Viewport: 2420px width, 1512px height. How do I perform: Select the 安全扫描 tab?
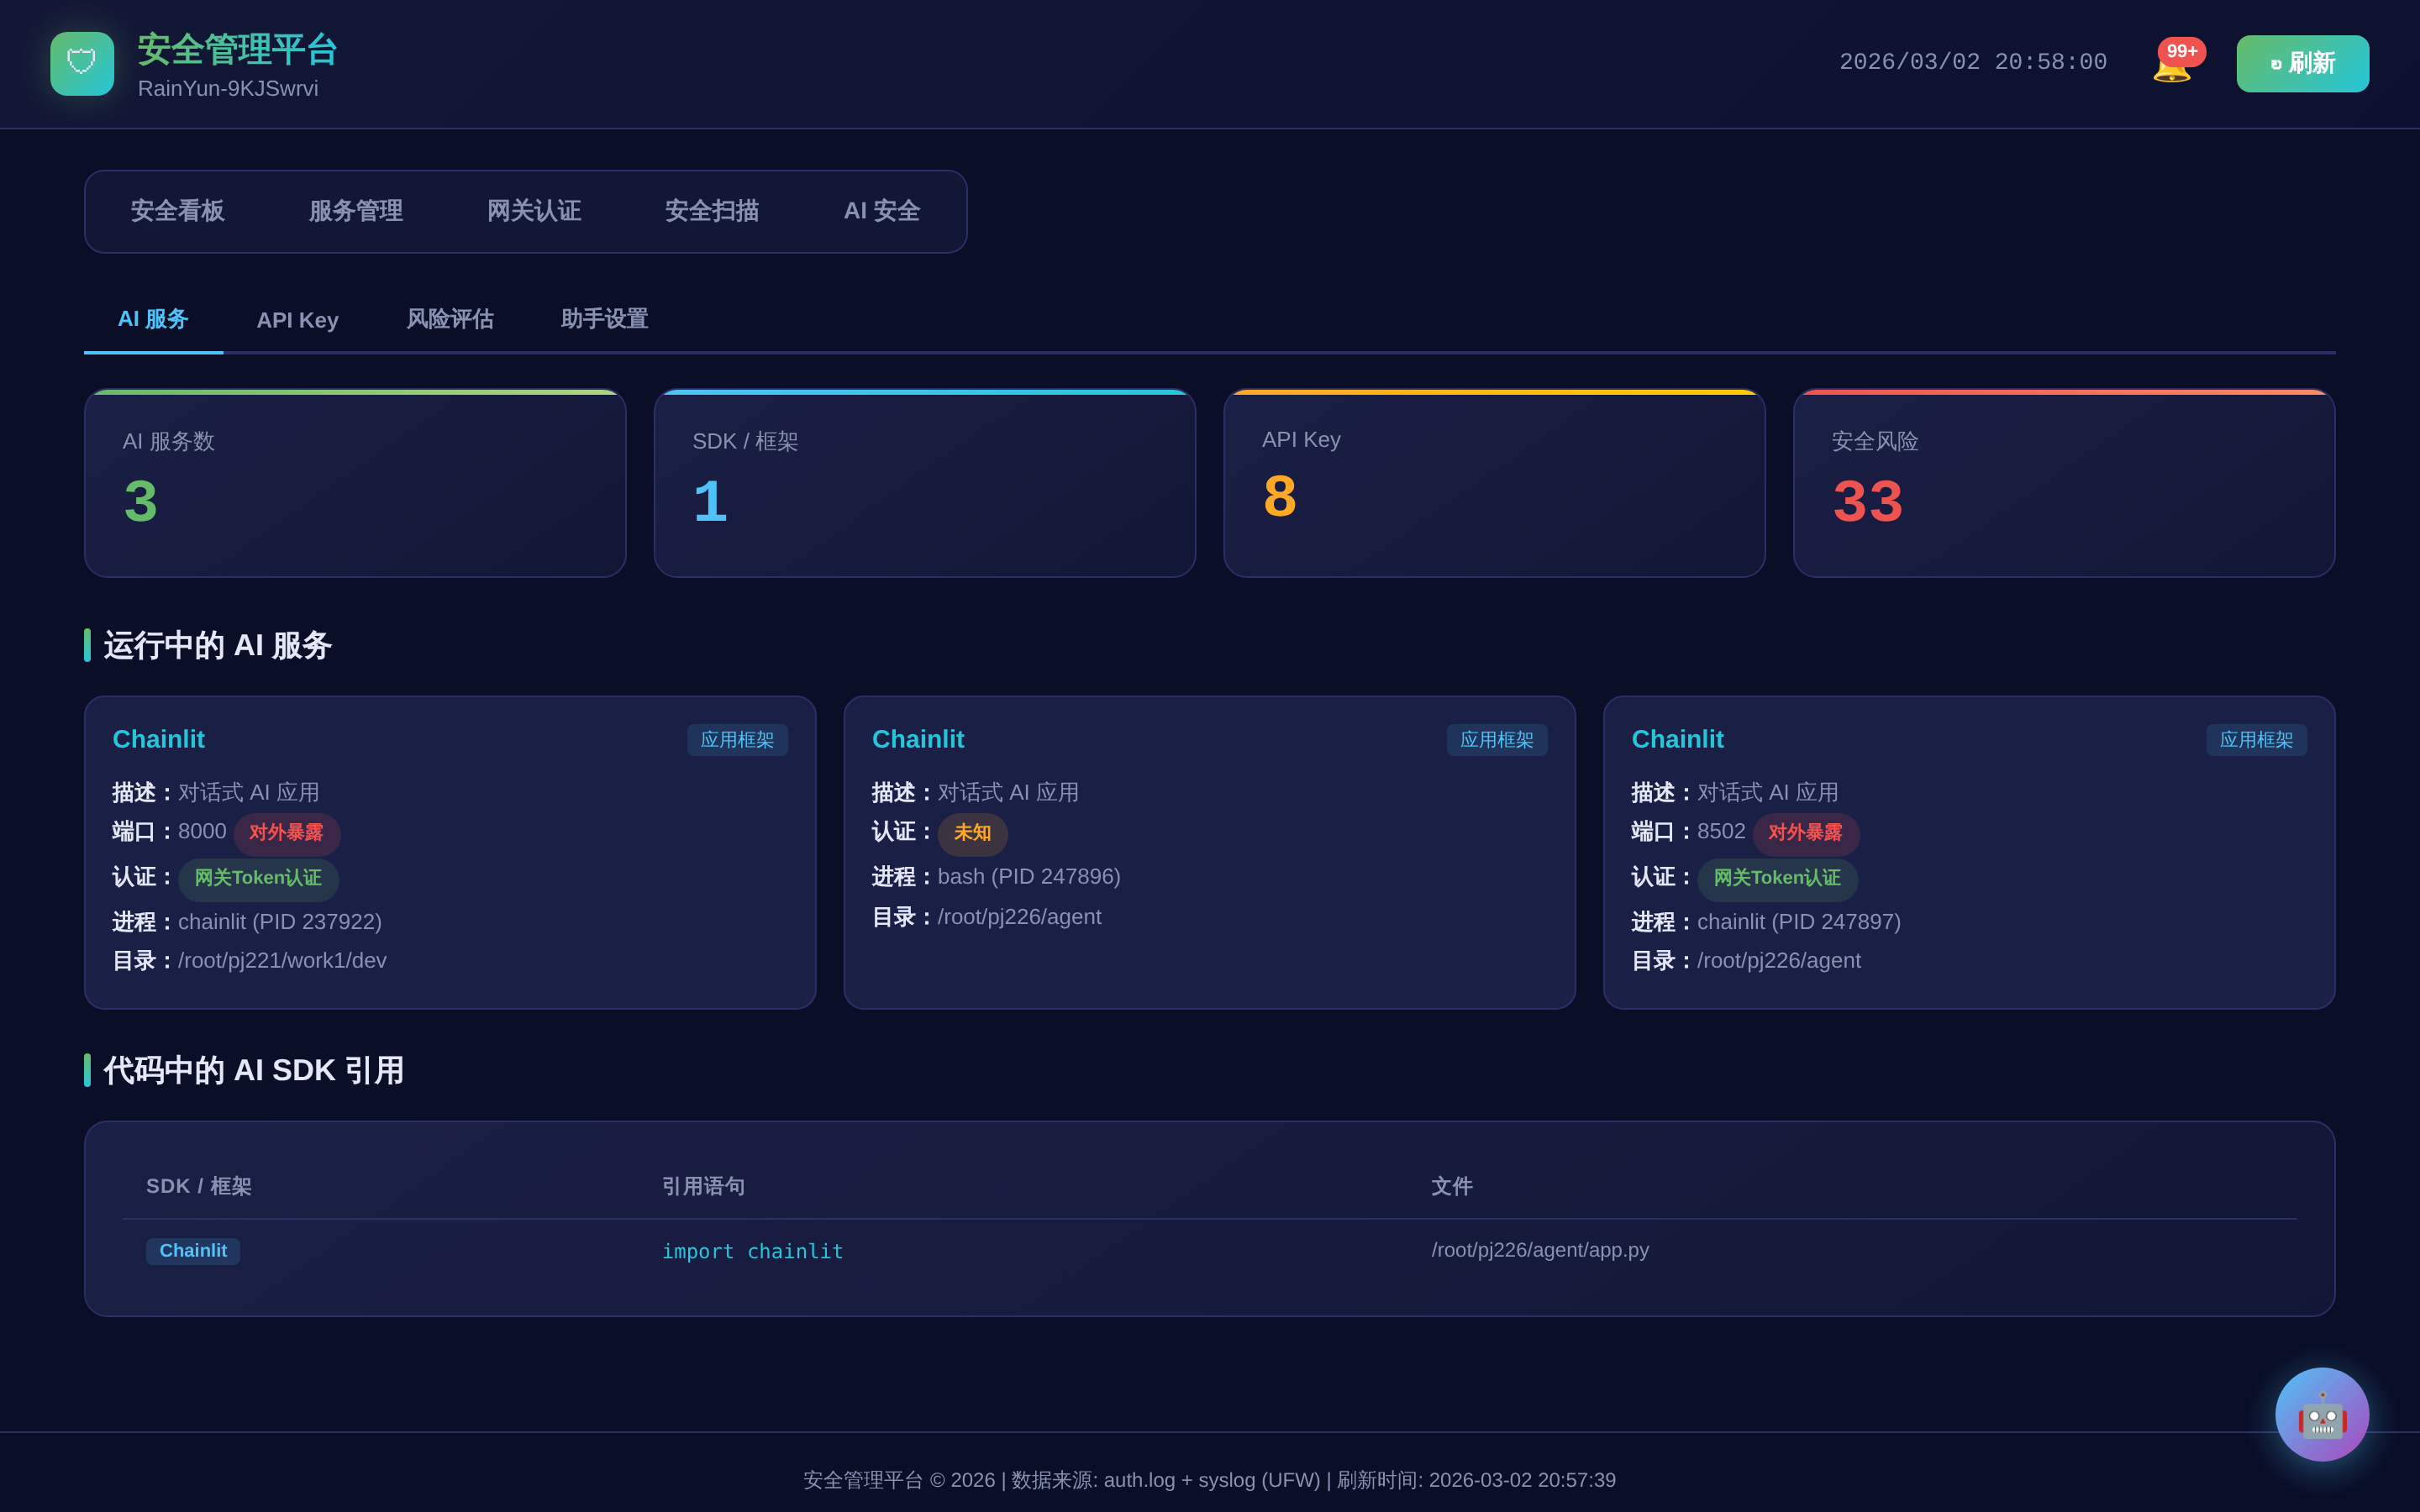711,211
